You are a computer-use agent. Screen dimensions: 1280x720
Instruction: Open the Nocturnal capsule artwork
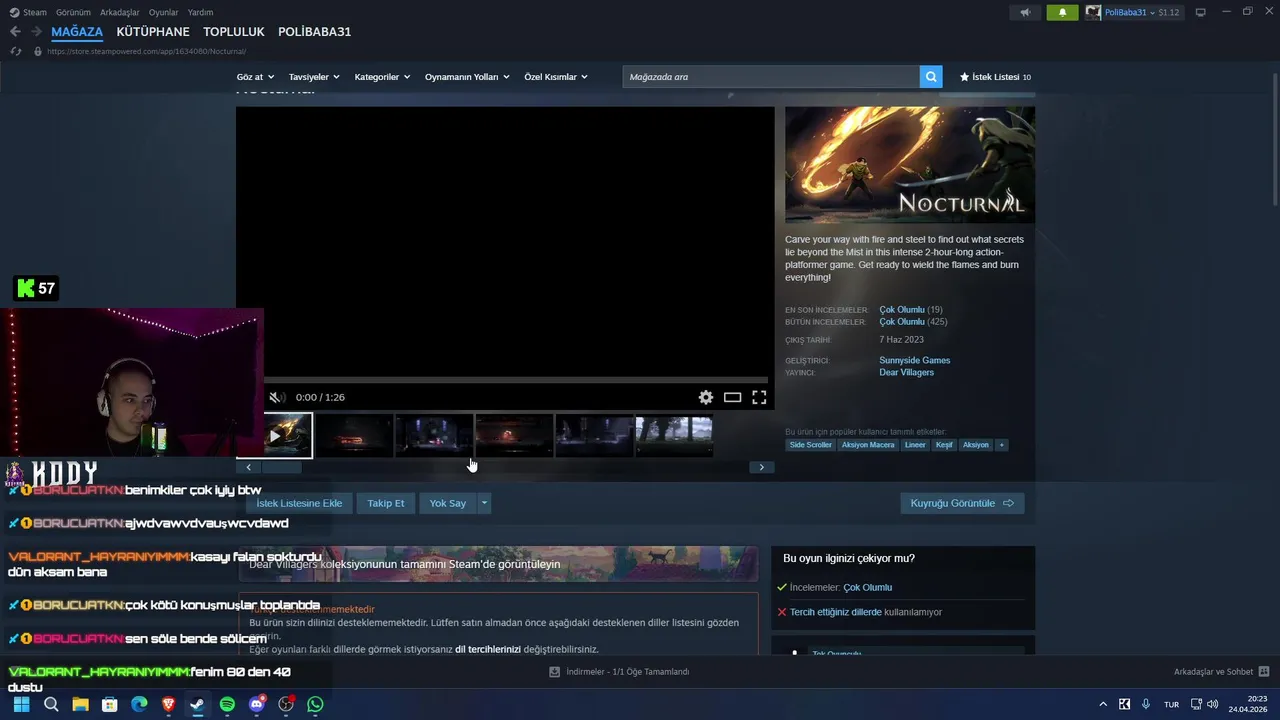click(x=910, y=165)
